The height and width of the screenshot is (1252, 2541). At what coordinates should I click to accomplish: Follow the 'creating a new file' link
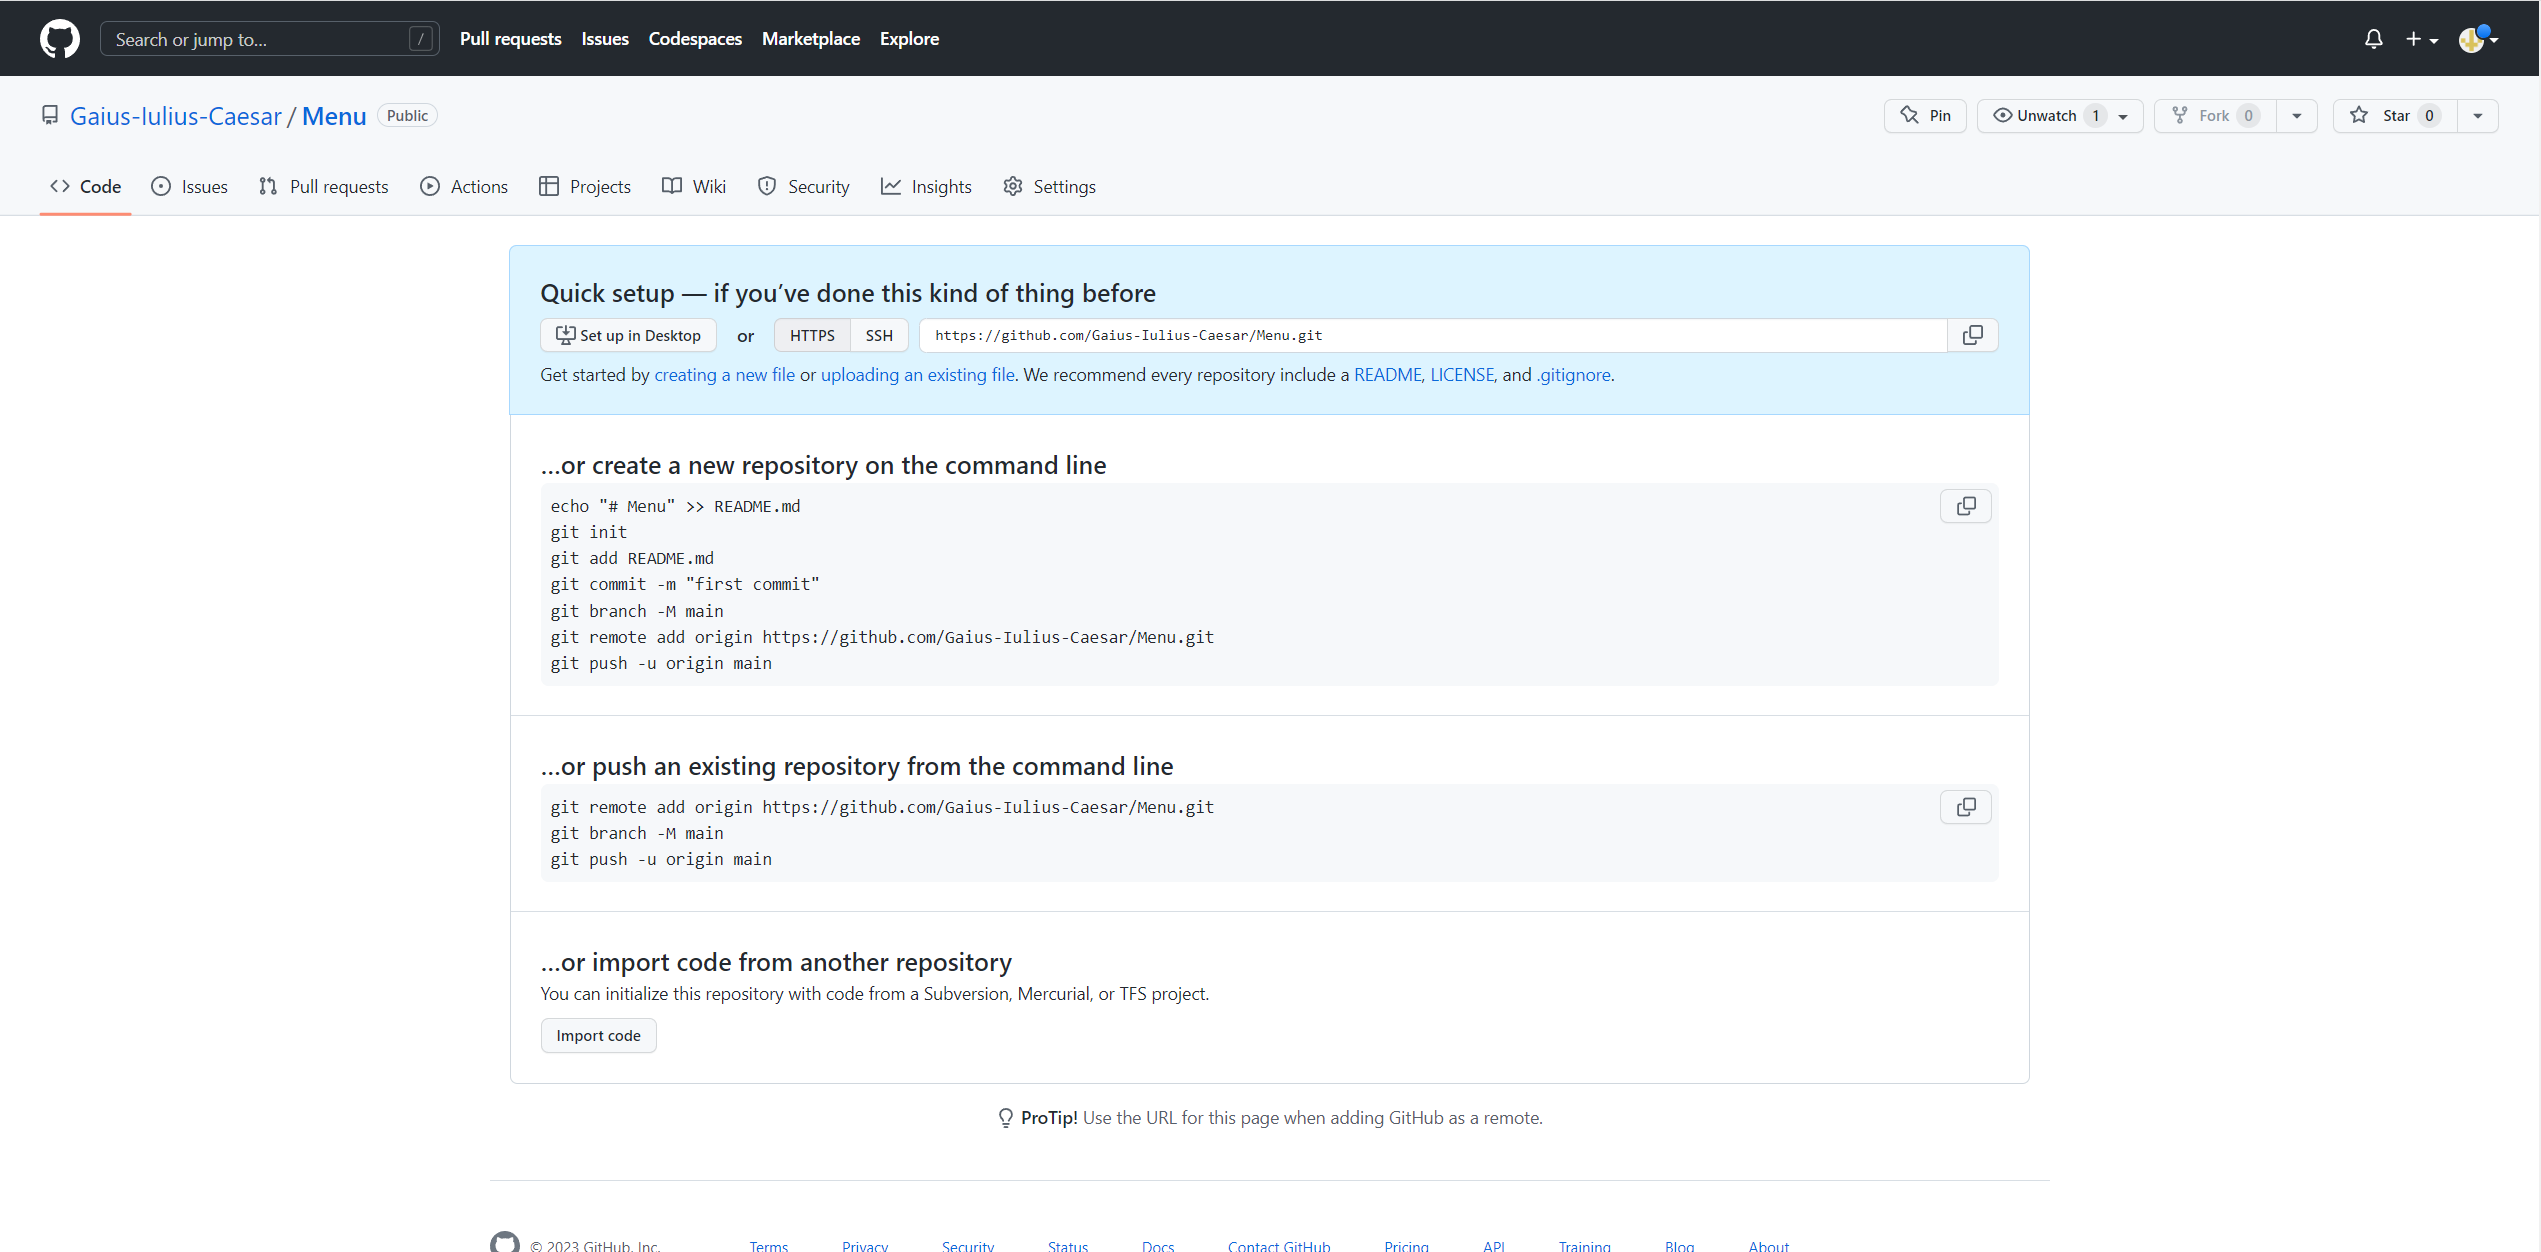724,375
